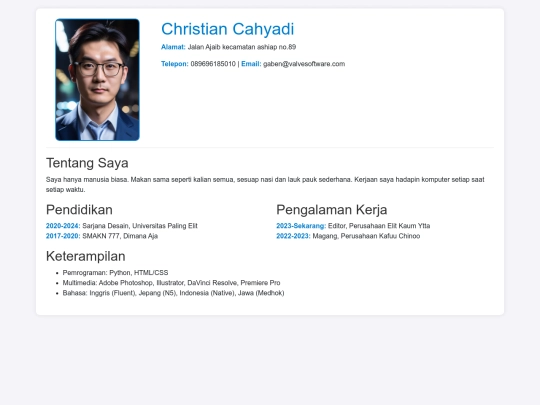Click the phone number 089696185010

click(213, 64)
